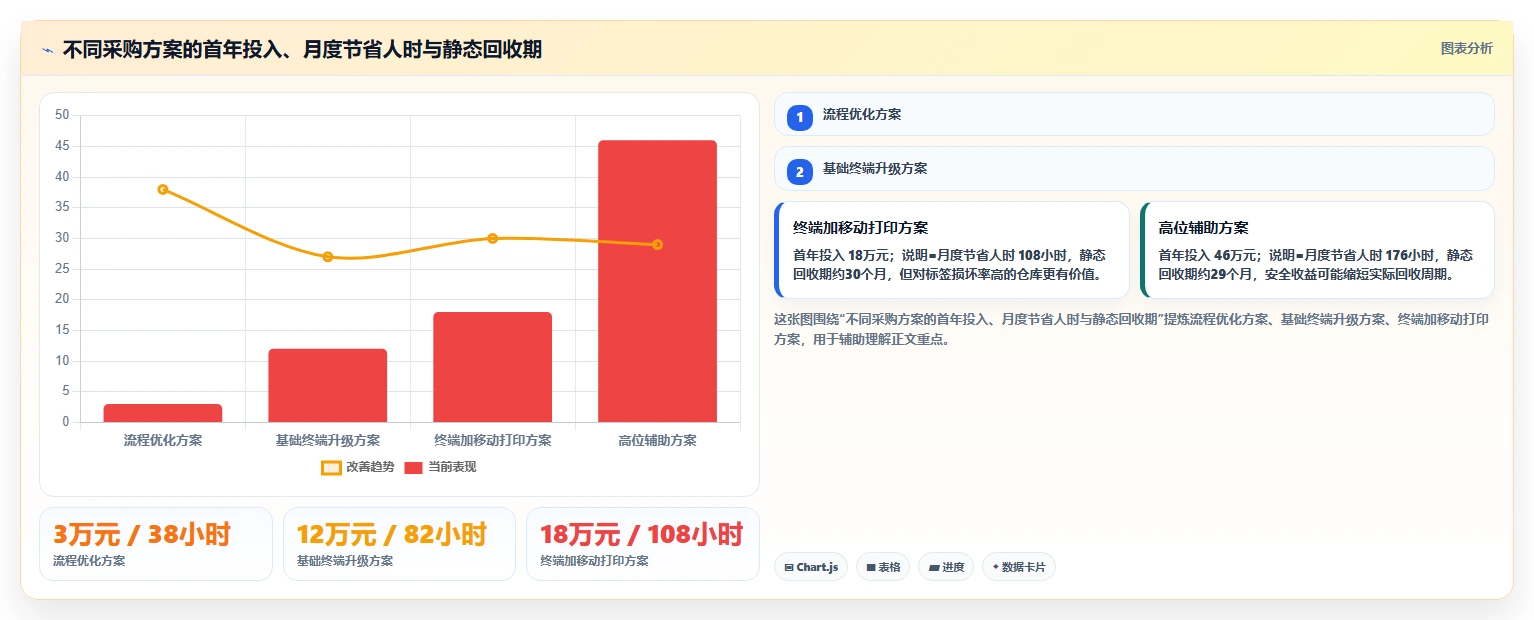Viewport: 1534px width, 620px height.
Task: Click the x-axis label 终端加移动打印方案
Action: pos(493,440)
